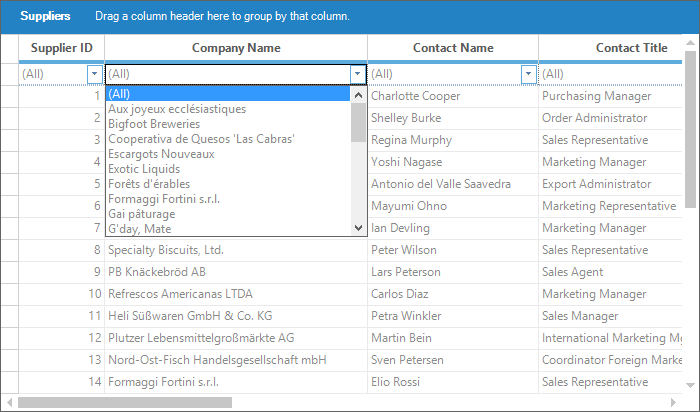This screenshot has height=412, width=700.
Task: Click the horizontal scroll-left arrow
Action: [x=9, y=402]
